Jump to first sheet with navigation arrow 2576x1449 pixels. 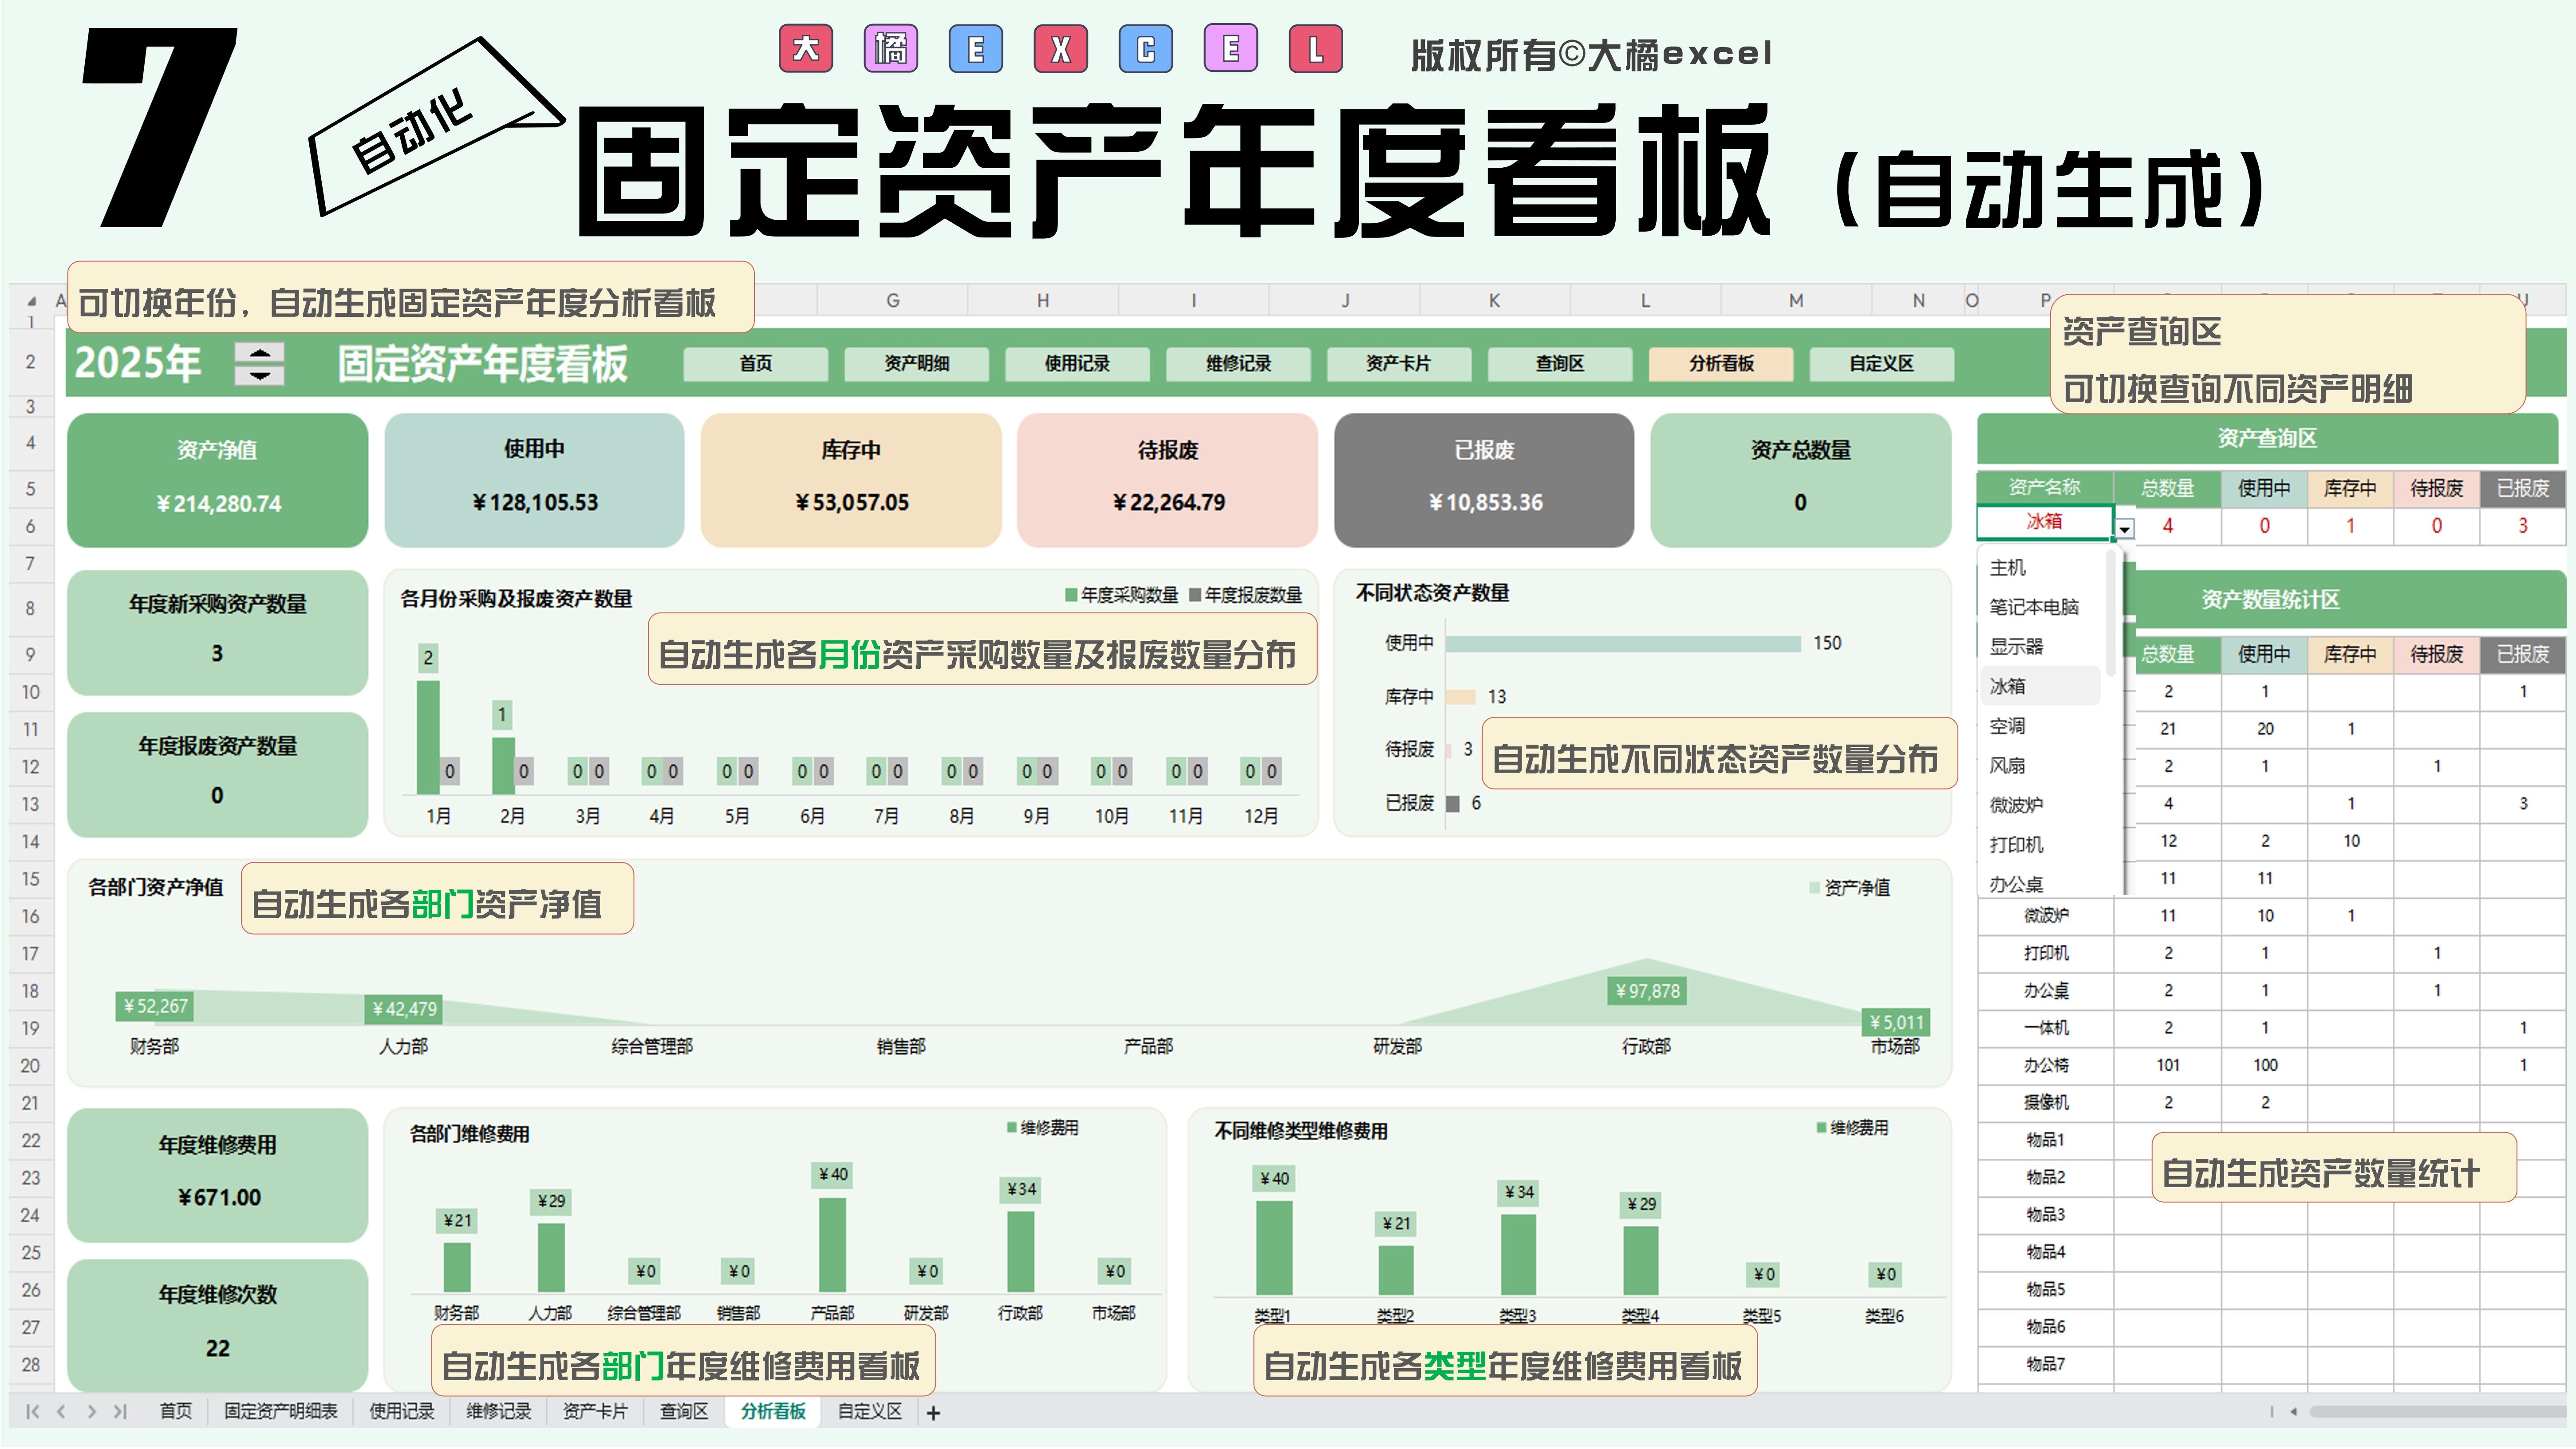(x=32, y=1412)
